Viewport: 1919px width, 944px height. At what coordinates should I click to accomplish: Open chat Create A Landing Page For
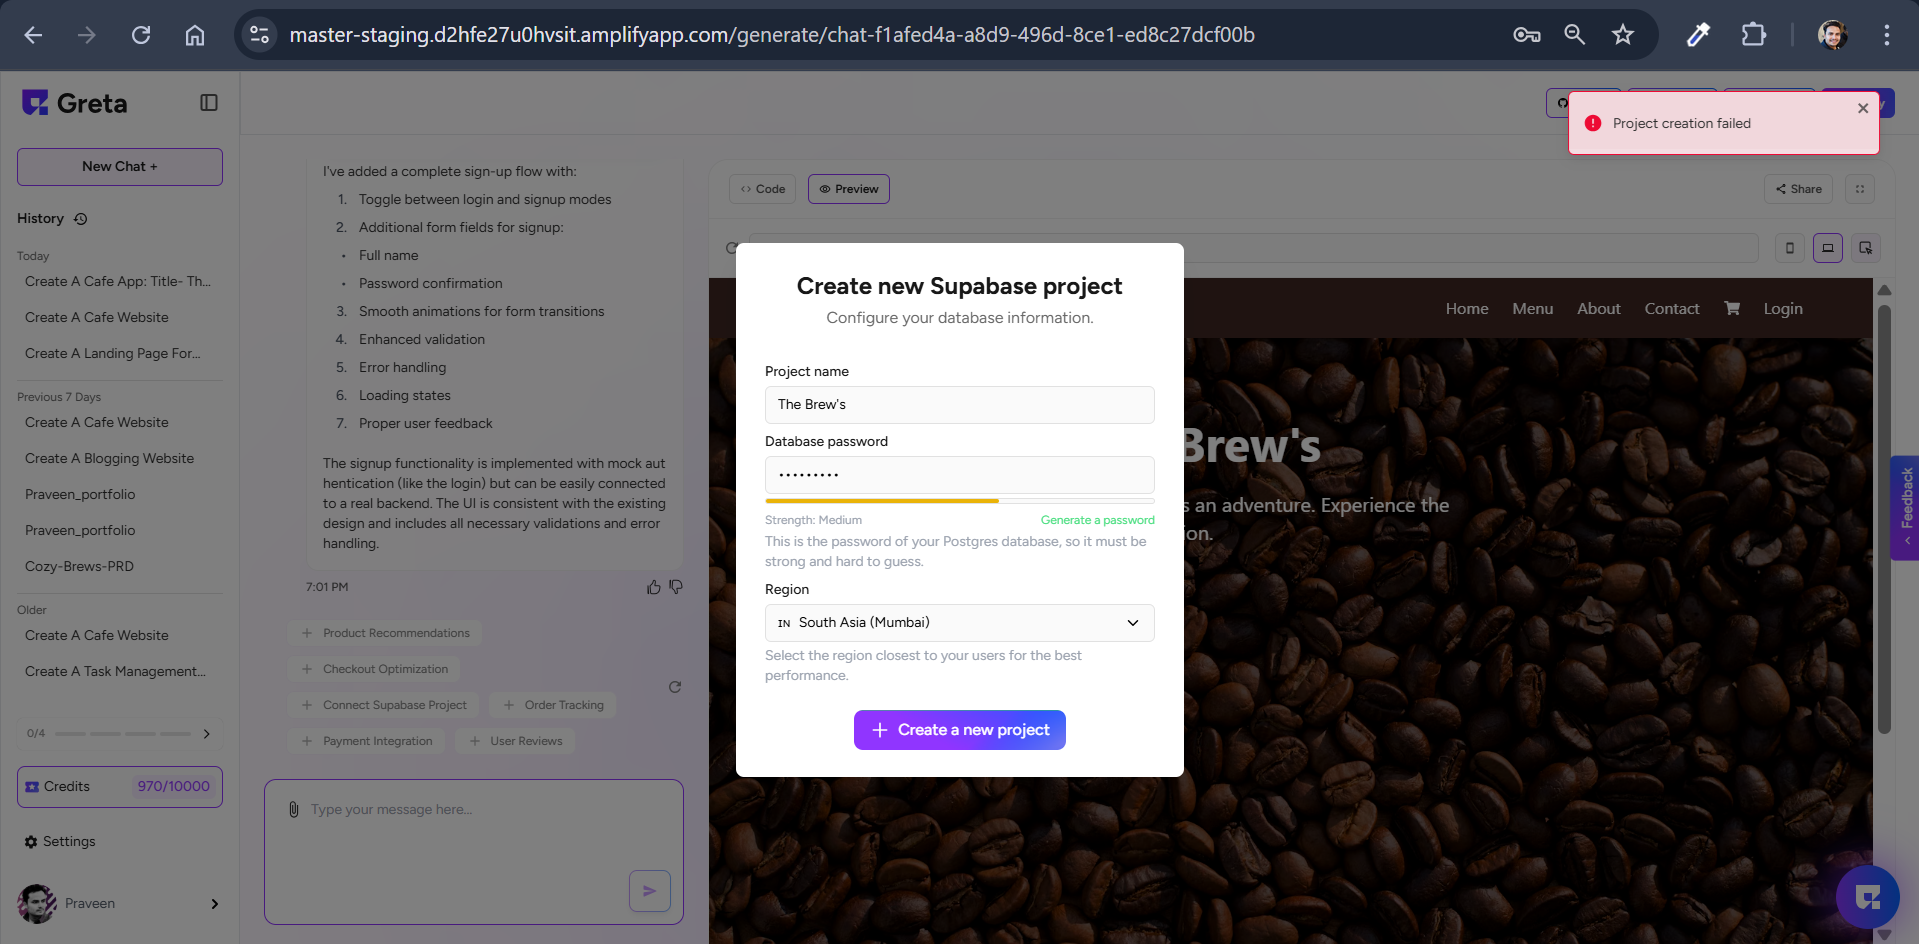click(113, 354)
